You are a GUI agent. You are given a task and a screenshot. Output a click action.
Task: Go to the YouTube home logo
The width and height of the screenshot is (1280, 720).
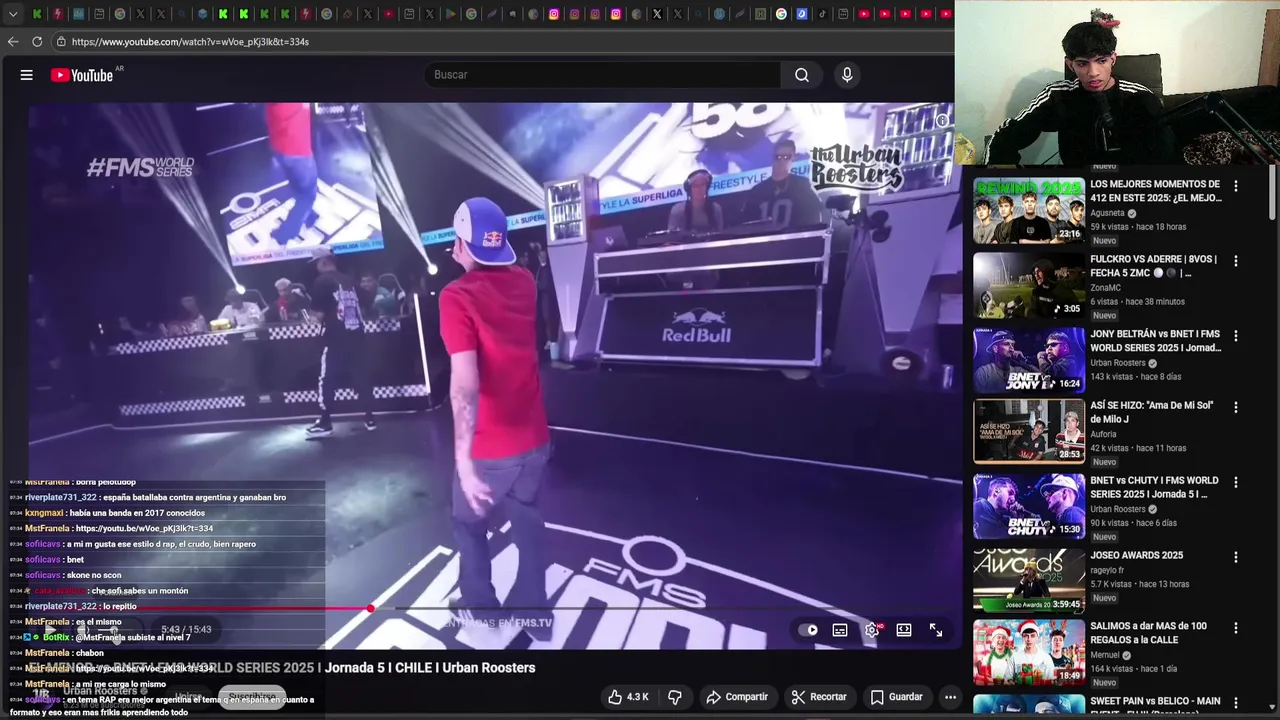(x=82, y=75)
